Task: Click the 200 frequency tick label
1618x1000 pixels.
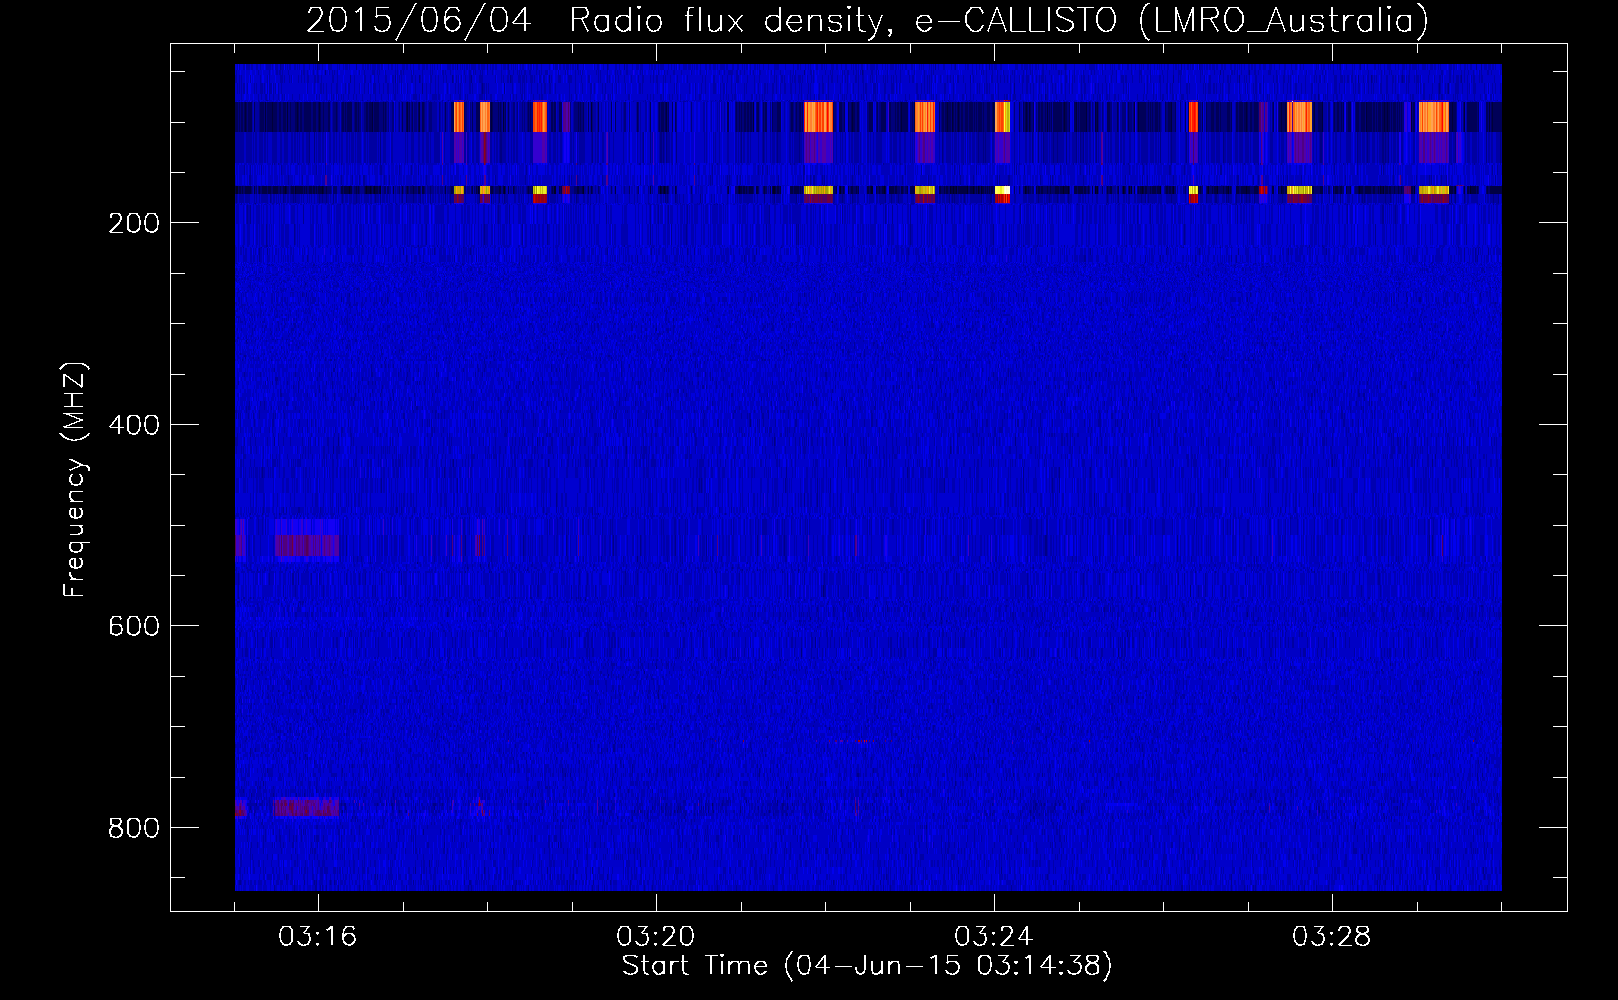Action: point(133,223)
